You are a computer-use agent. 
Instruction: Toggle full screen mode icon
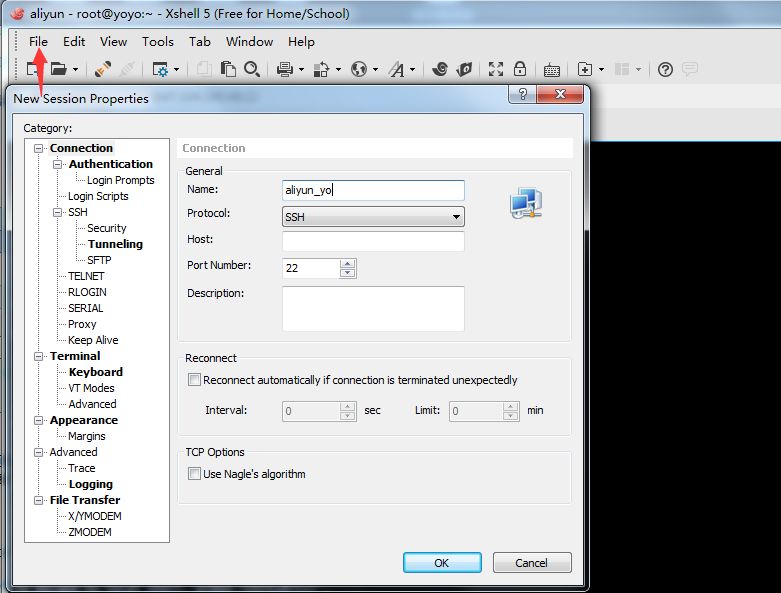click(496, 69)
